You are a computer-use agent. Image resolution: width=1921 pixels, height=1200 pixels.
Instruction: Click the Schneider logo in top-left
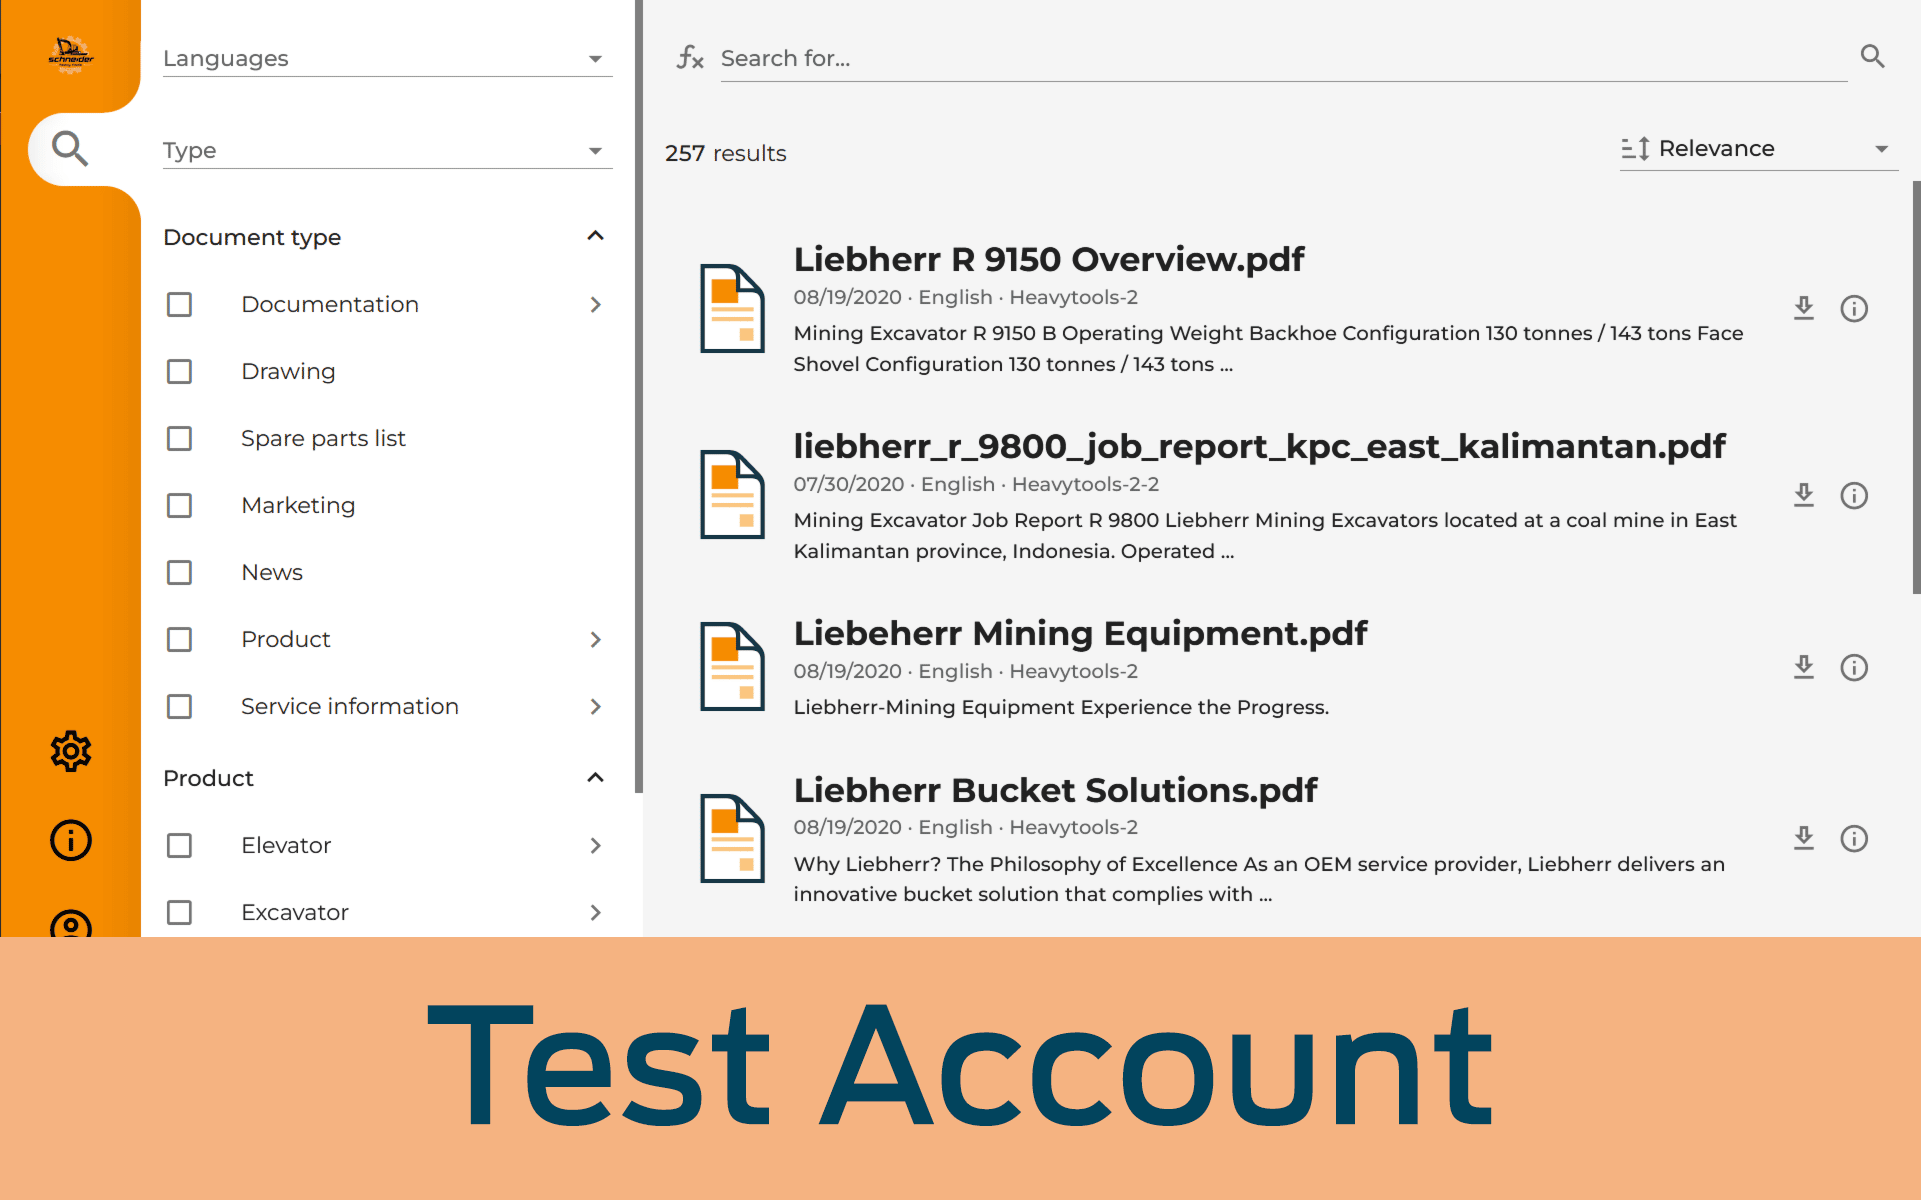[x=69, y=55]
